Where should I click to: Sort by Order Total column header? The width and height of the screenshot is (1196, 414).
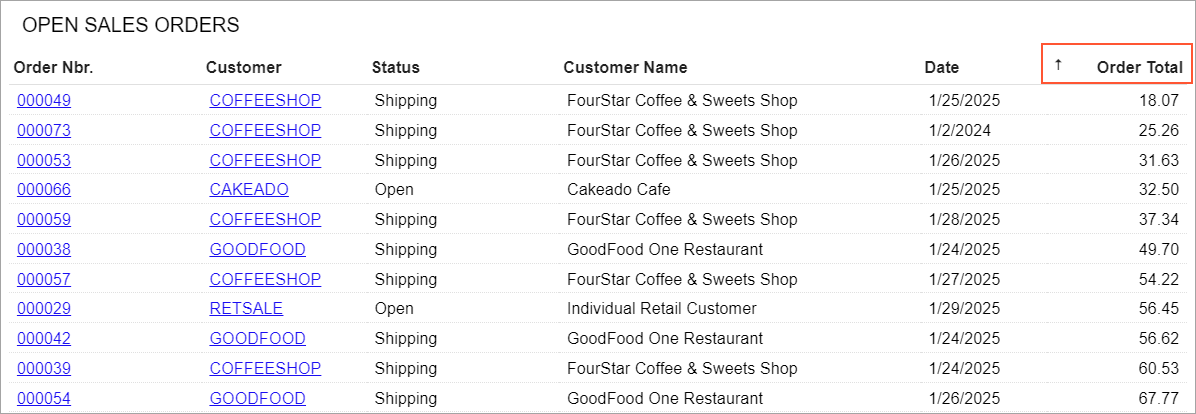tap(1139, 68)
